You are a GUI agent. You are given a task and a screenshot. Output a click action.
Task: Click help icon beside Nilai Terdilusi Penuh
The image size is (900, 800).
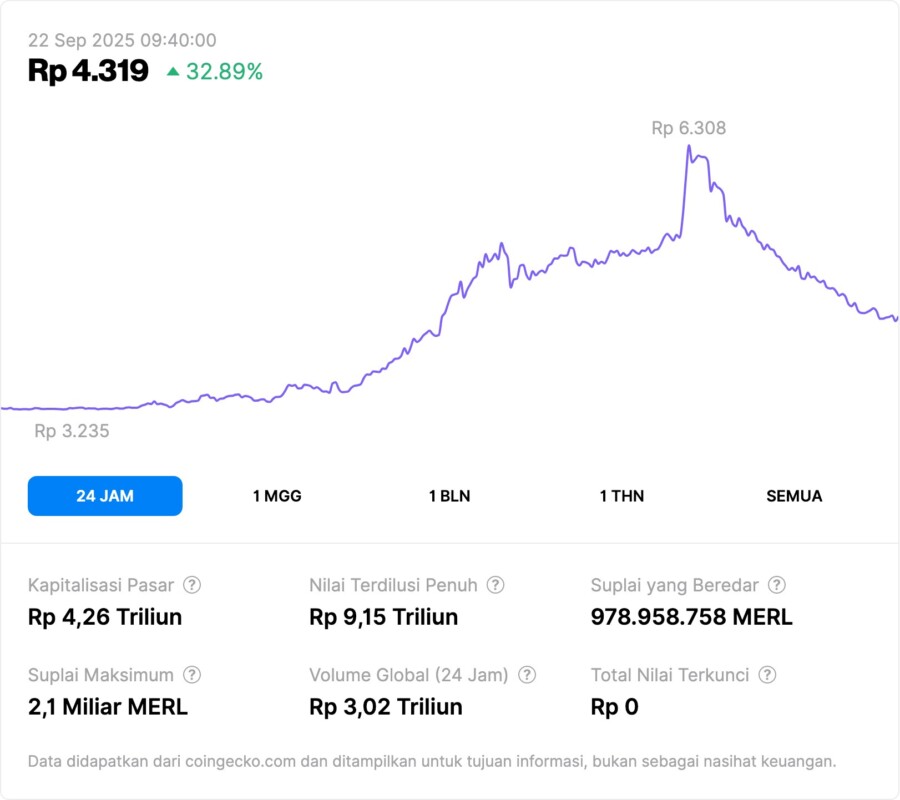[495, 585]
